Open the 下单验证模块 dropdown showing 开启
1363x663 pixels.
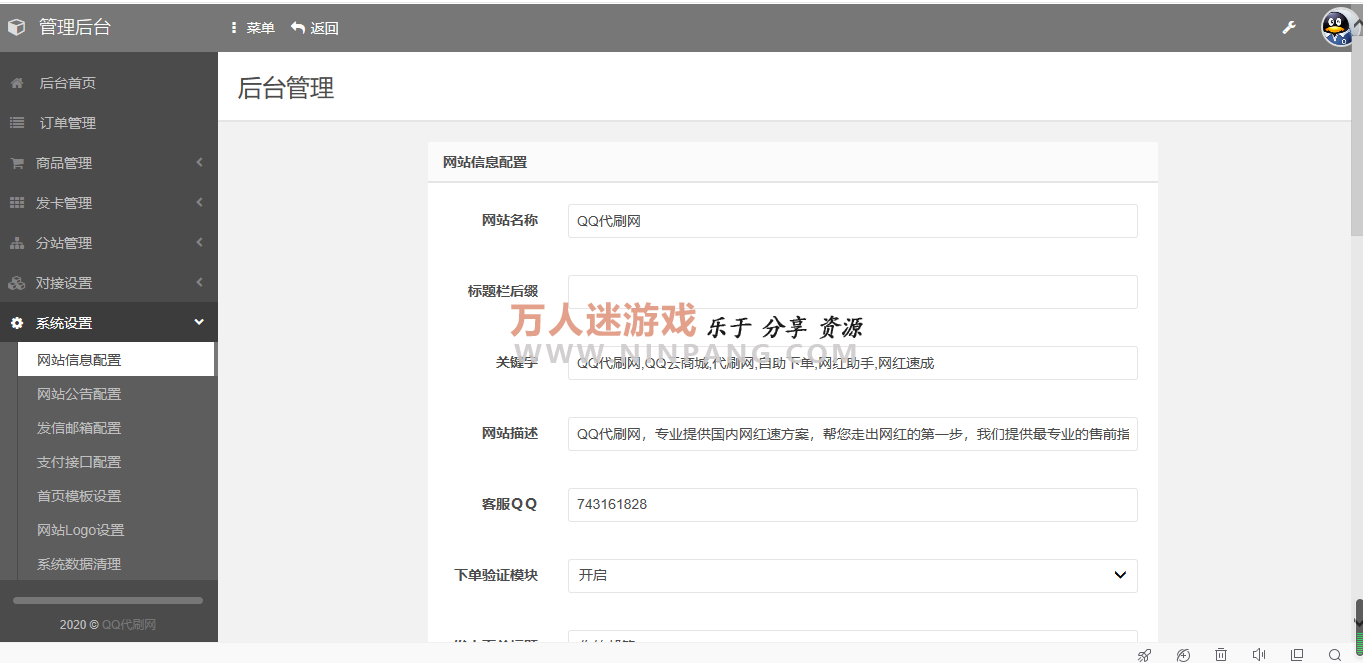click(x=852, y=575)
